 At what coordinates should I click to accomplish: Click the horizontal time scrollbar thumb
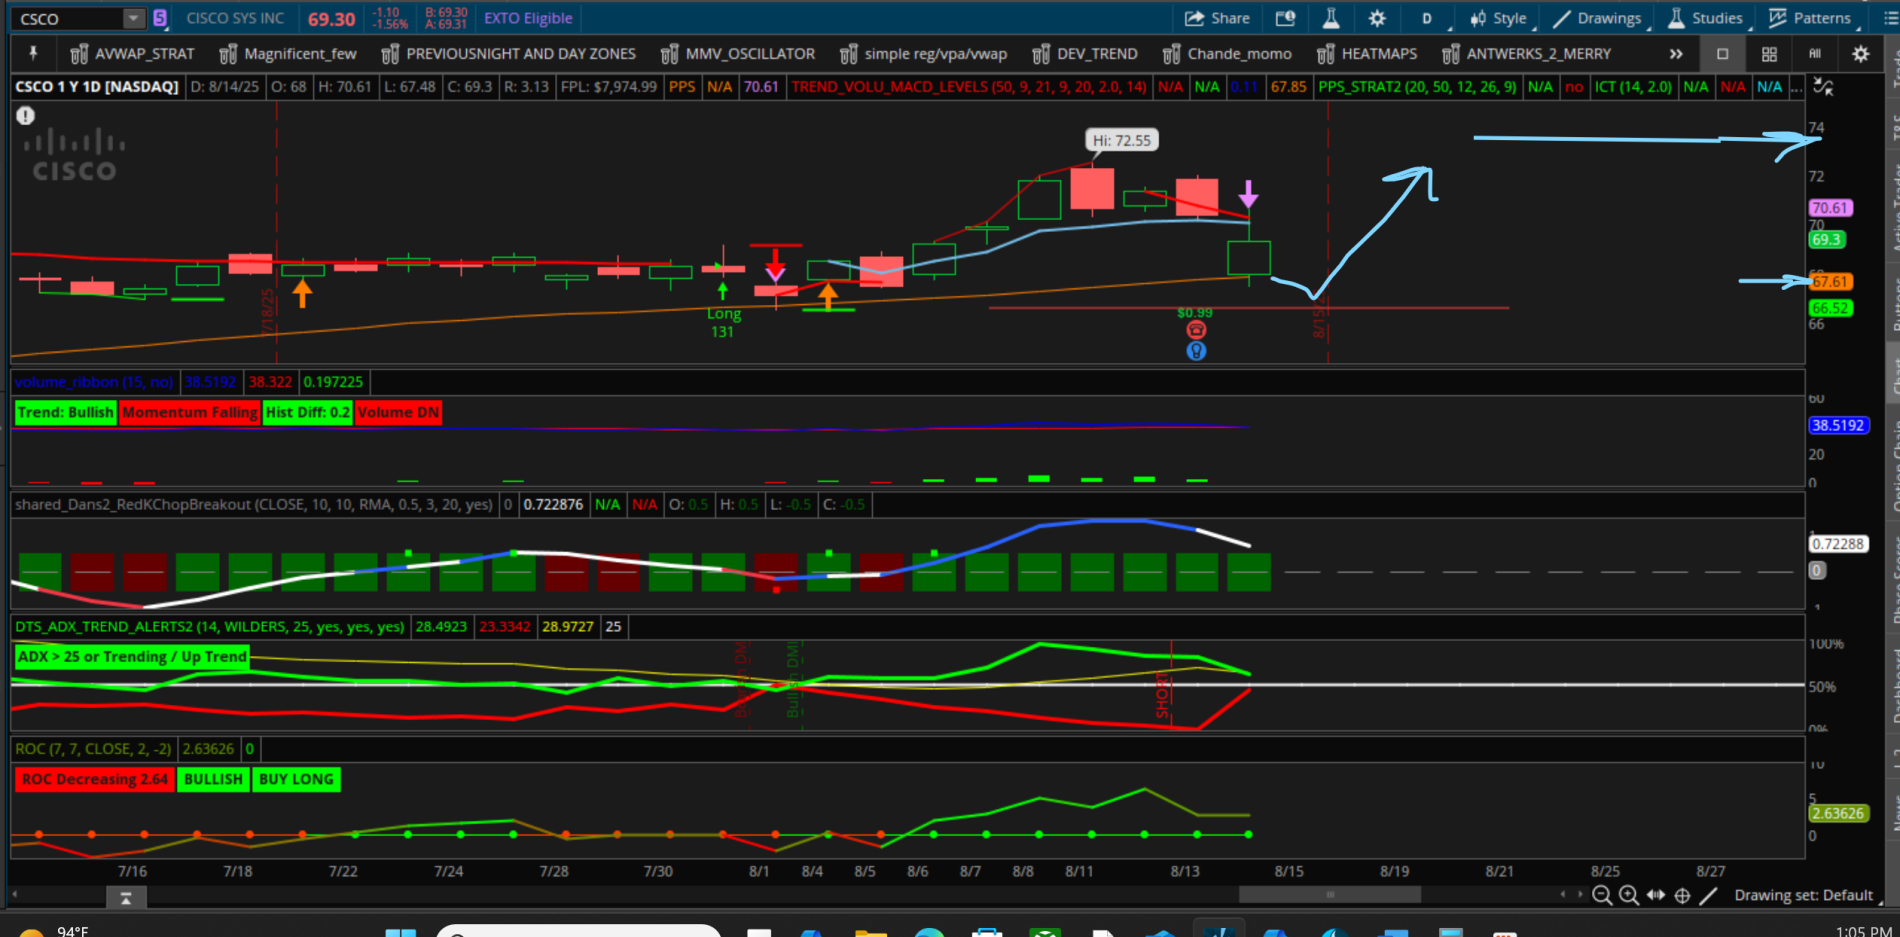(1329, 895)
